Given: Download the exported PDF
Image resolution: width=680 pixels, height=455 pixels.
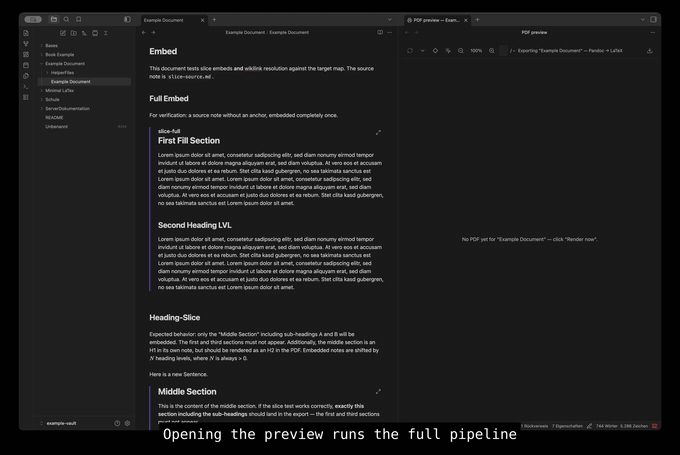Looking at the screenshot, I should tap(650, 51).
